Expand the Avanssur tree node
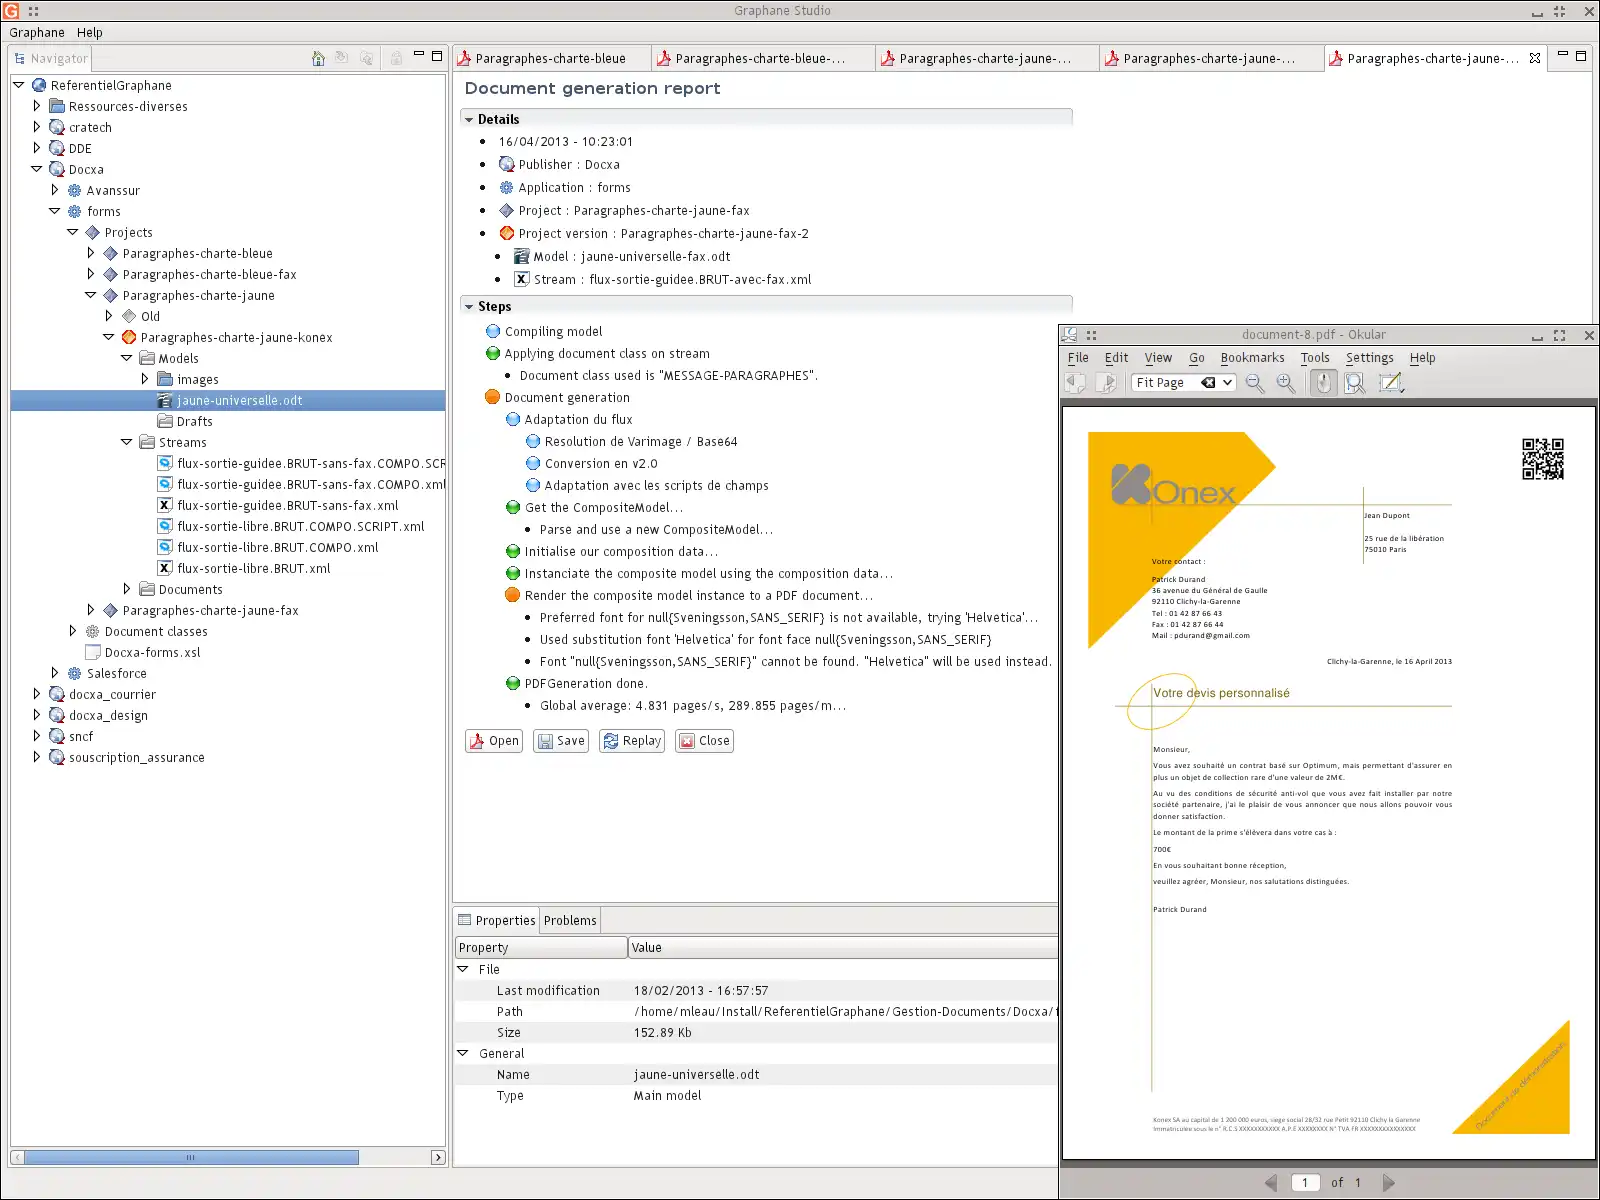The height and width of the screenshot is (1200, 1600). 55,190
